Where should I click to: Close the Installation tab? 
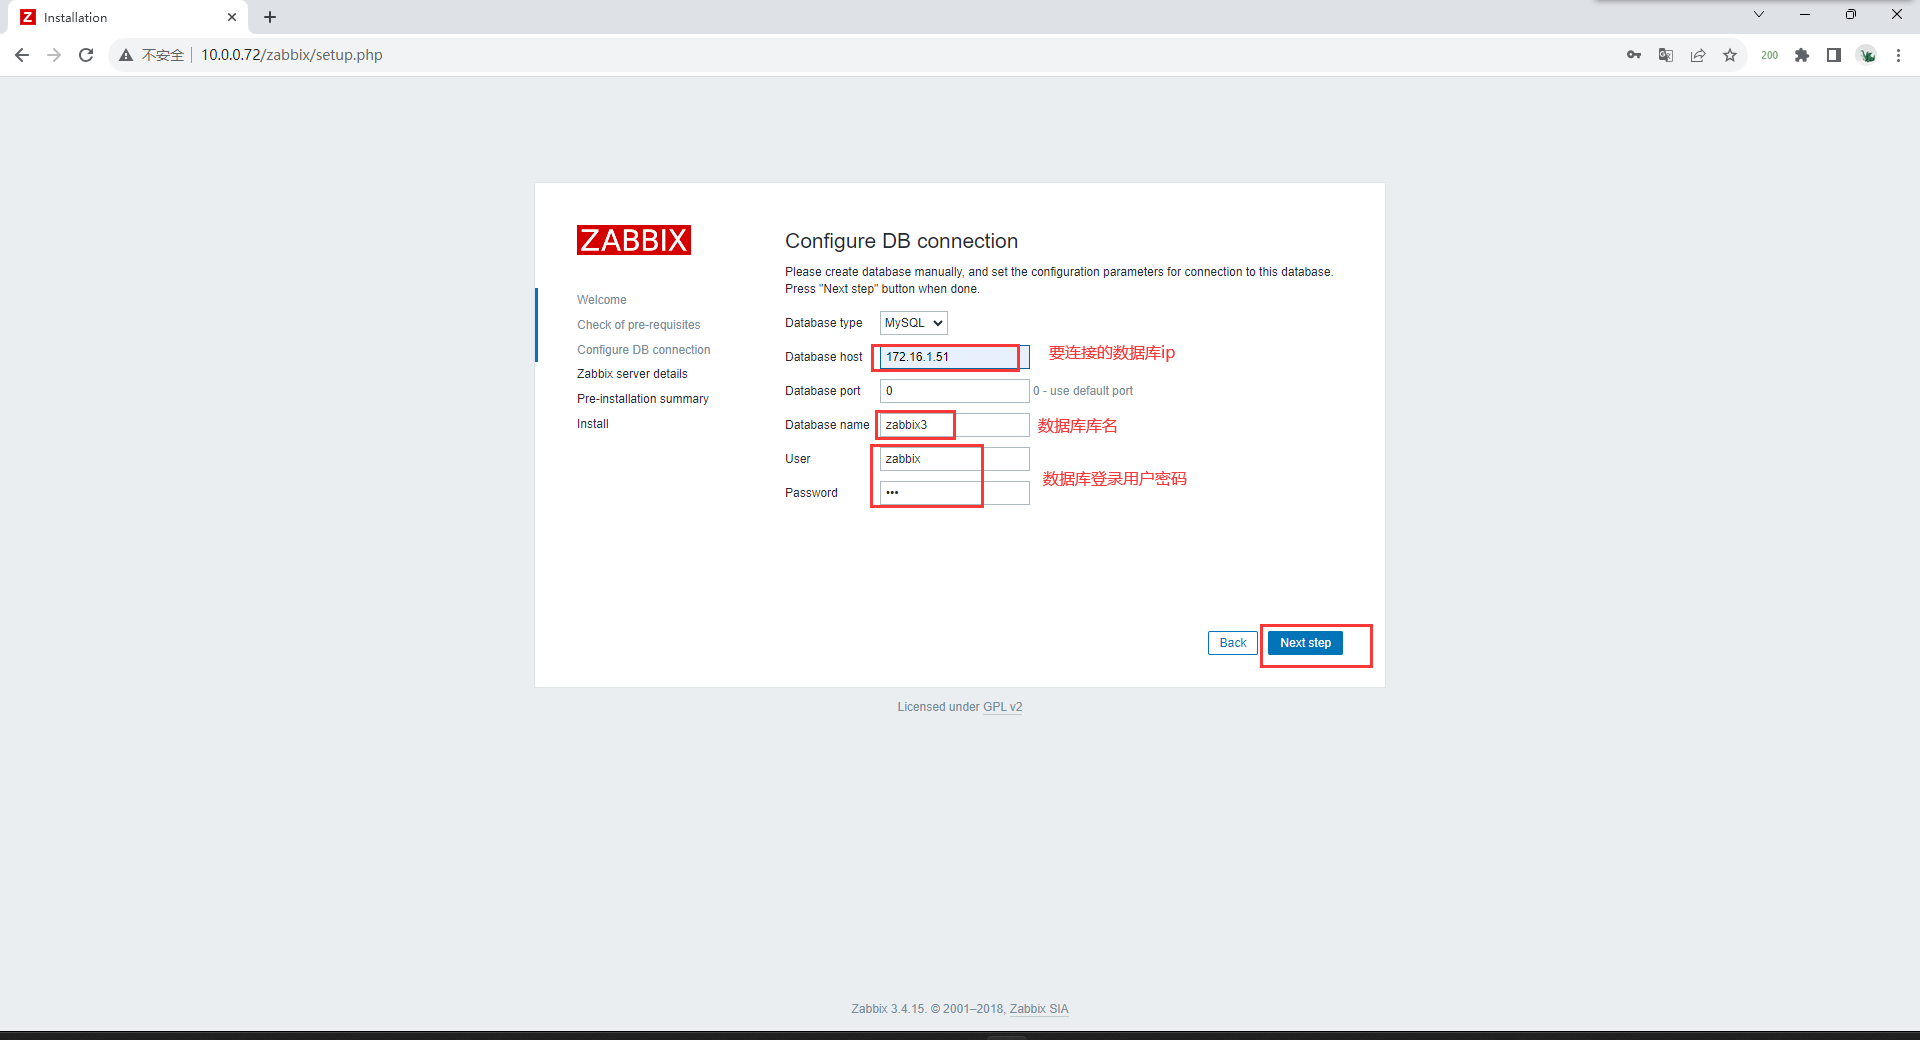tap(232, 17)
